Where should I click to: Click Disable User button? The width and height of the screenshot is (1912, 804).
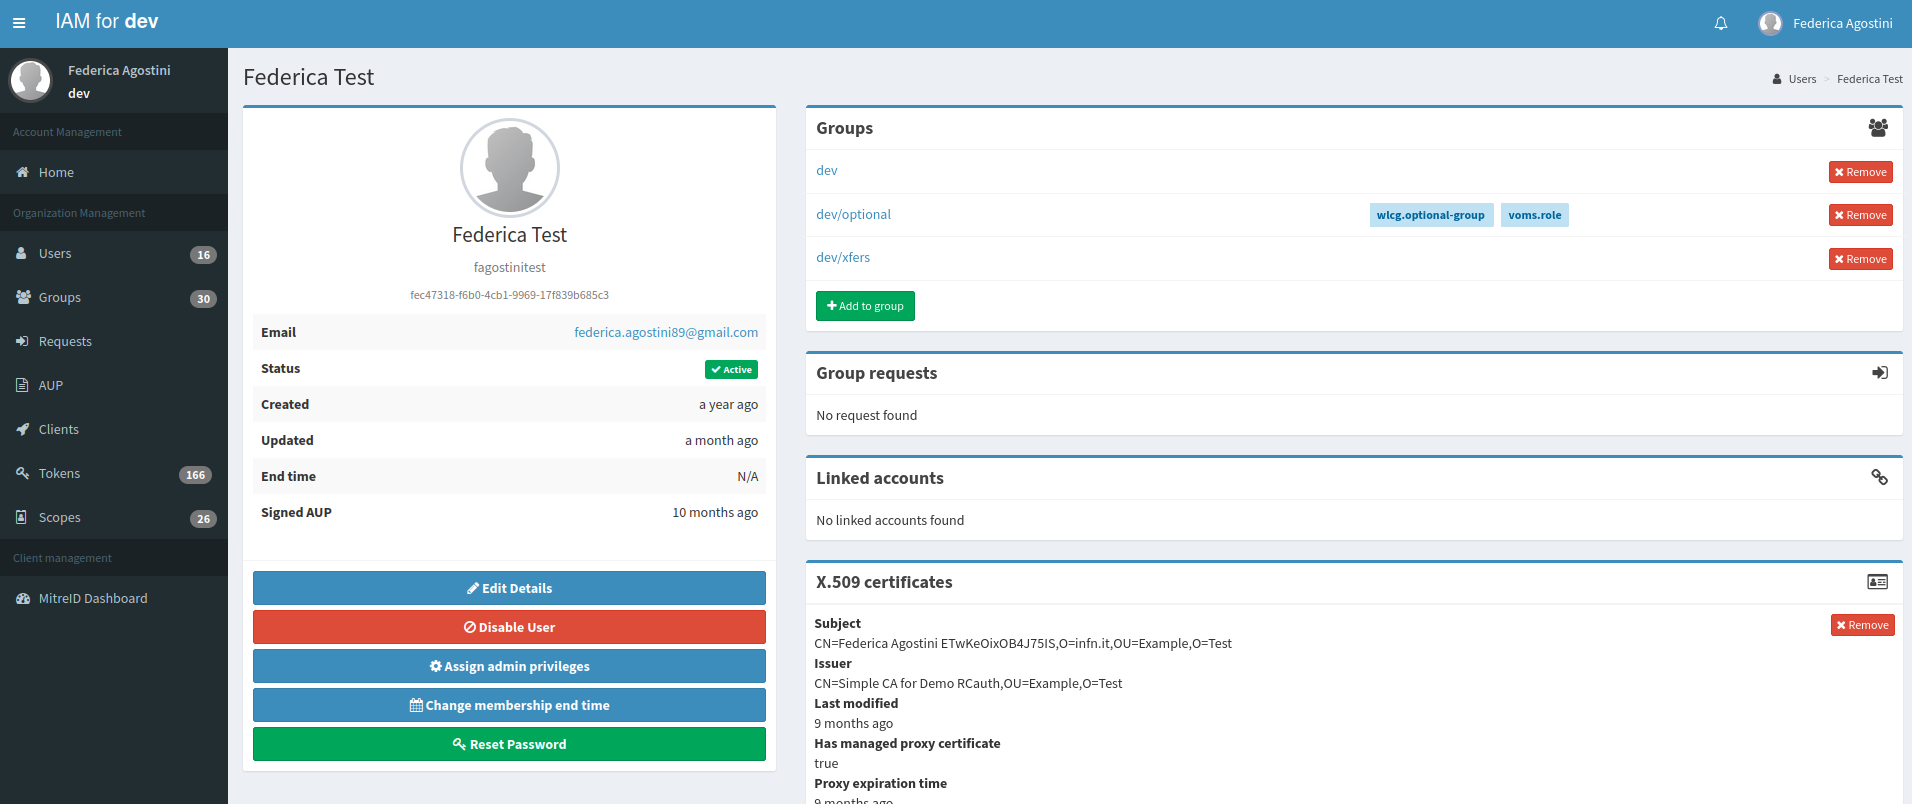(509, 627)
